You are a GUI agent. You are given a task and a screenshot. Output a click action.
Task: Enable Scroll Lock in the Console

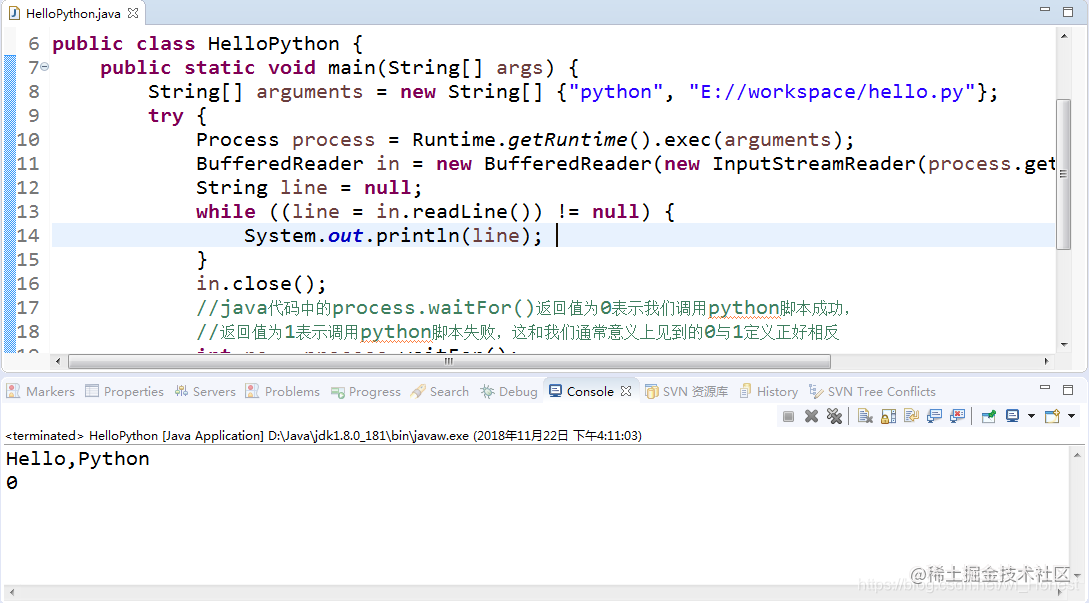888,416
